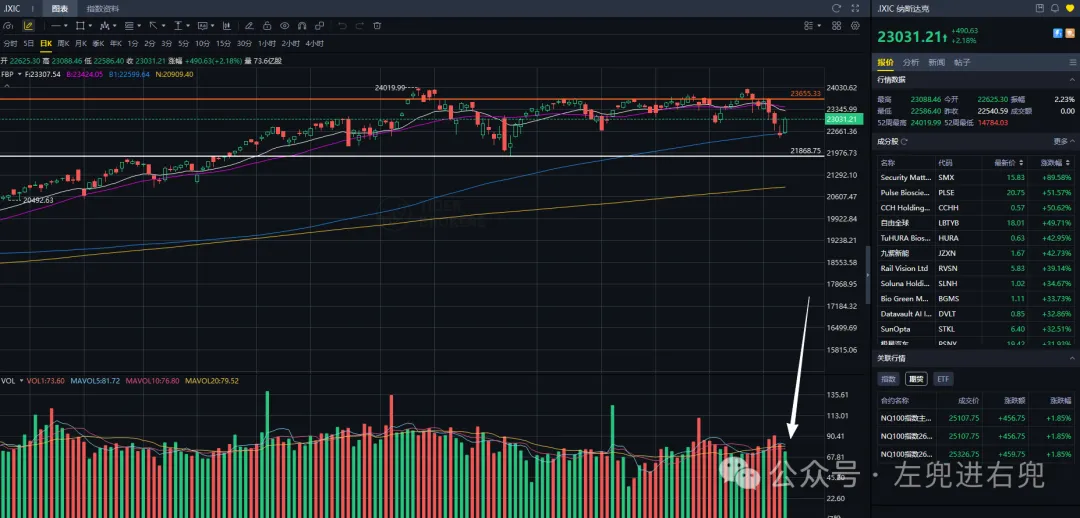1080x518 pixels.
Task: Expand the line tool dropdown arrow
Action: point(65,25)
